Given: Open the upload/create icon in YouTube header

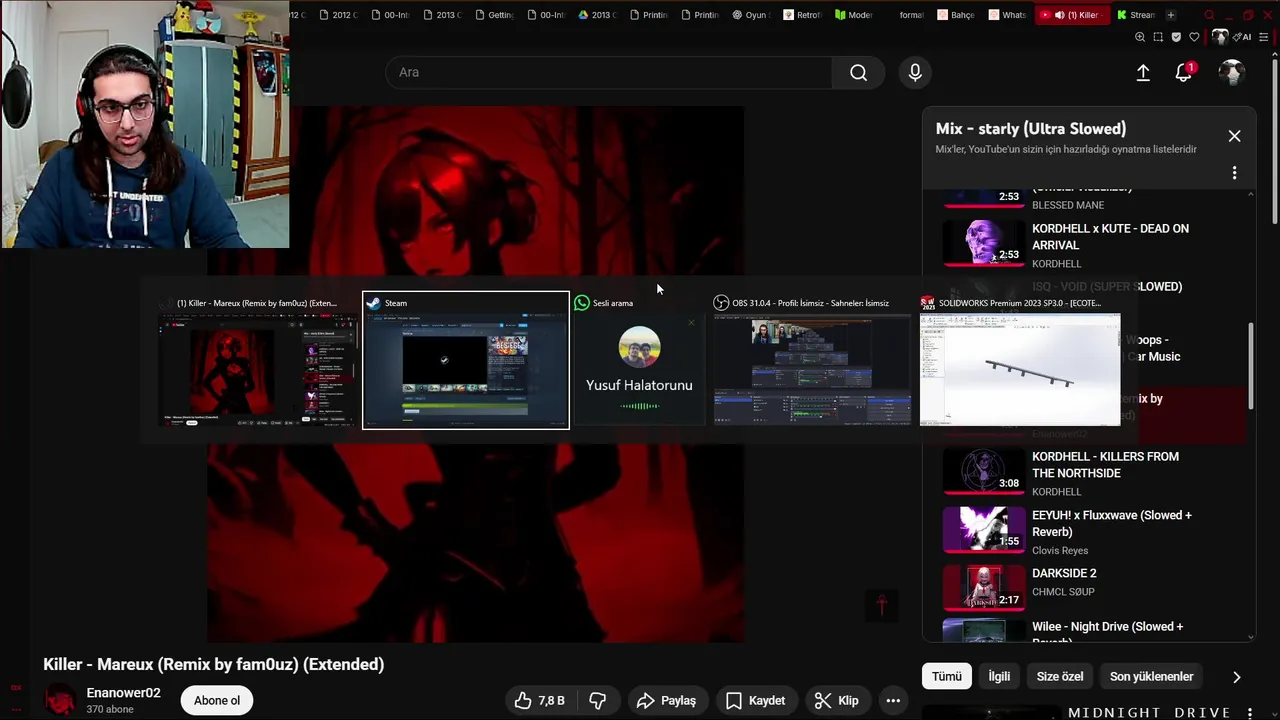Looking at the screenshot, I should tap(1143, 72).
